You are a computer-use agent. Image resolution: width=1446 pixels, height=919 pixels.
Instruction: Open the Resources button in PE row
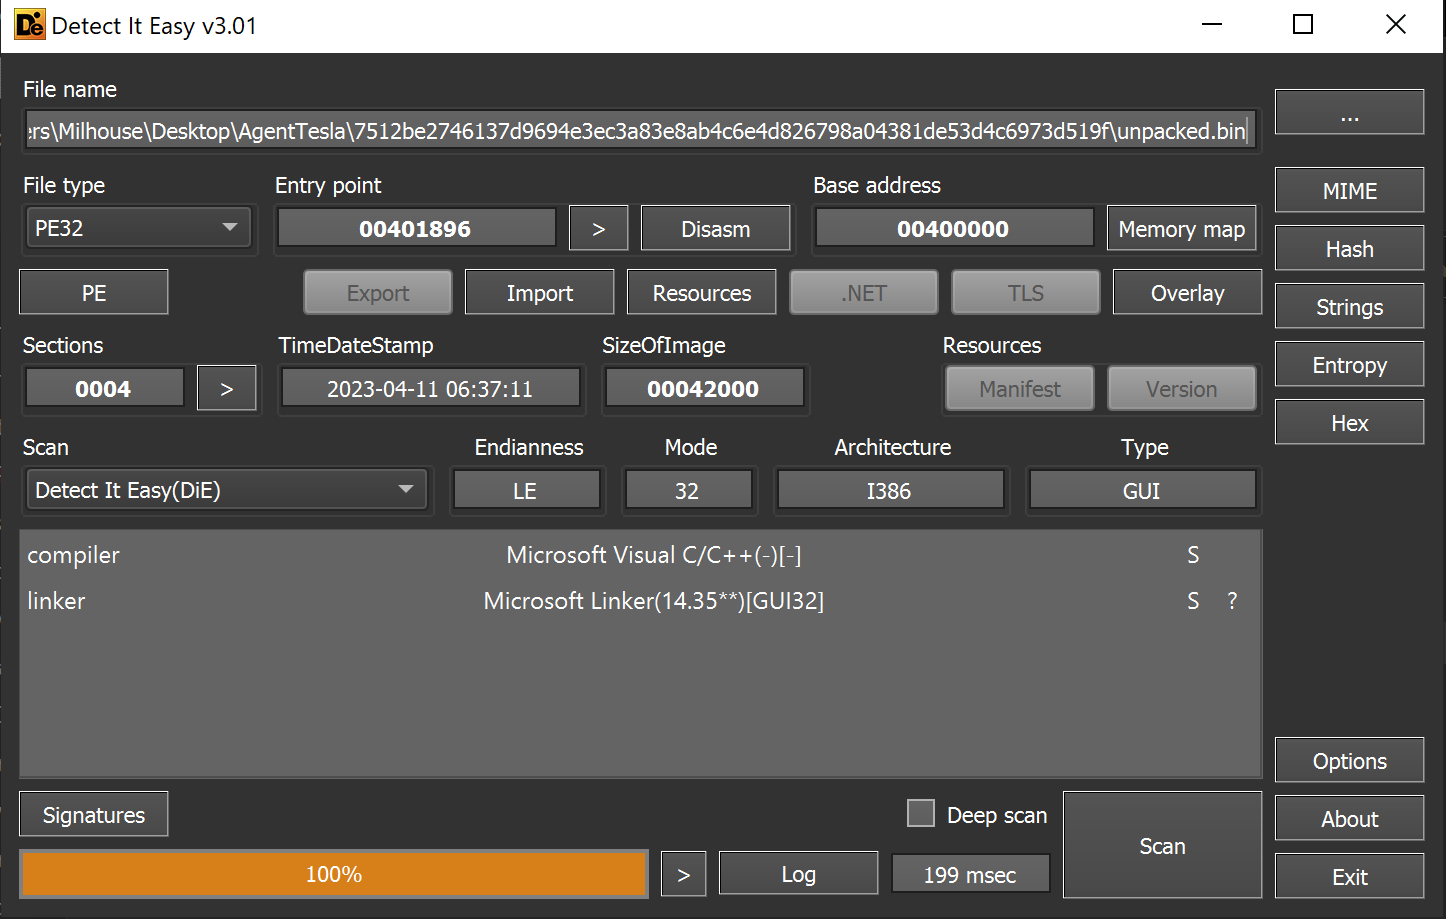(702, 292)
